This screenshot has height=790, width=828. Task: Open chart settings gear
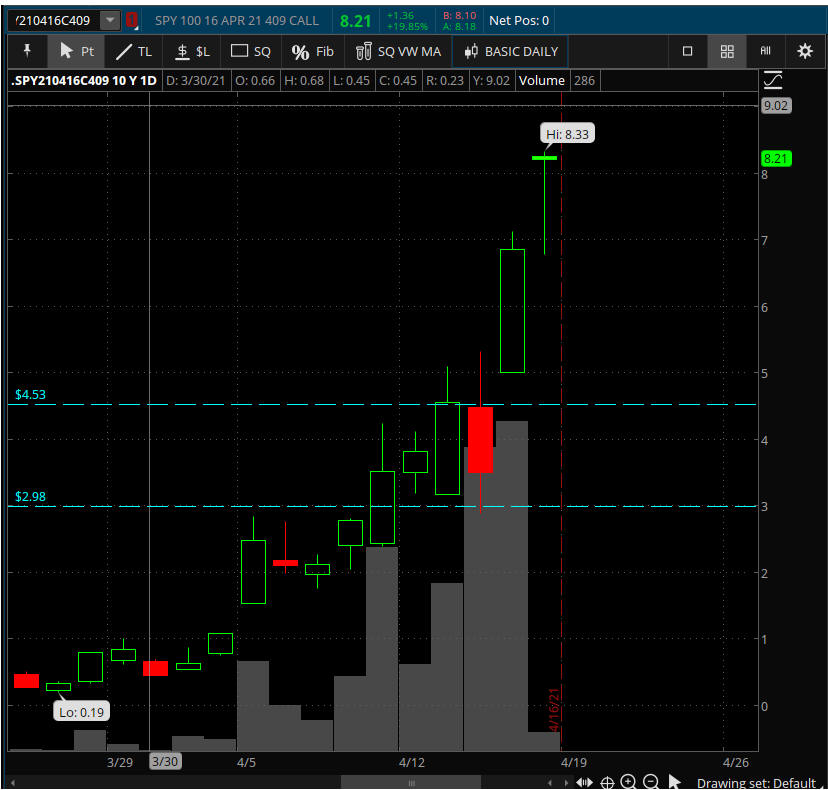pos(805,51)
